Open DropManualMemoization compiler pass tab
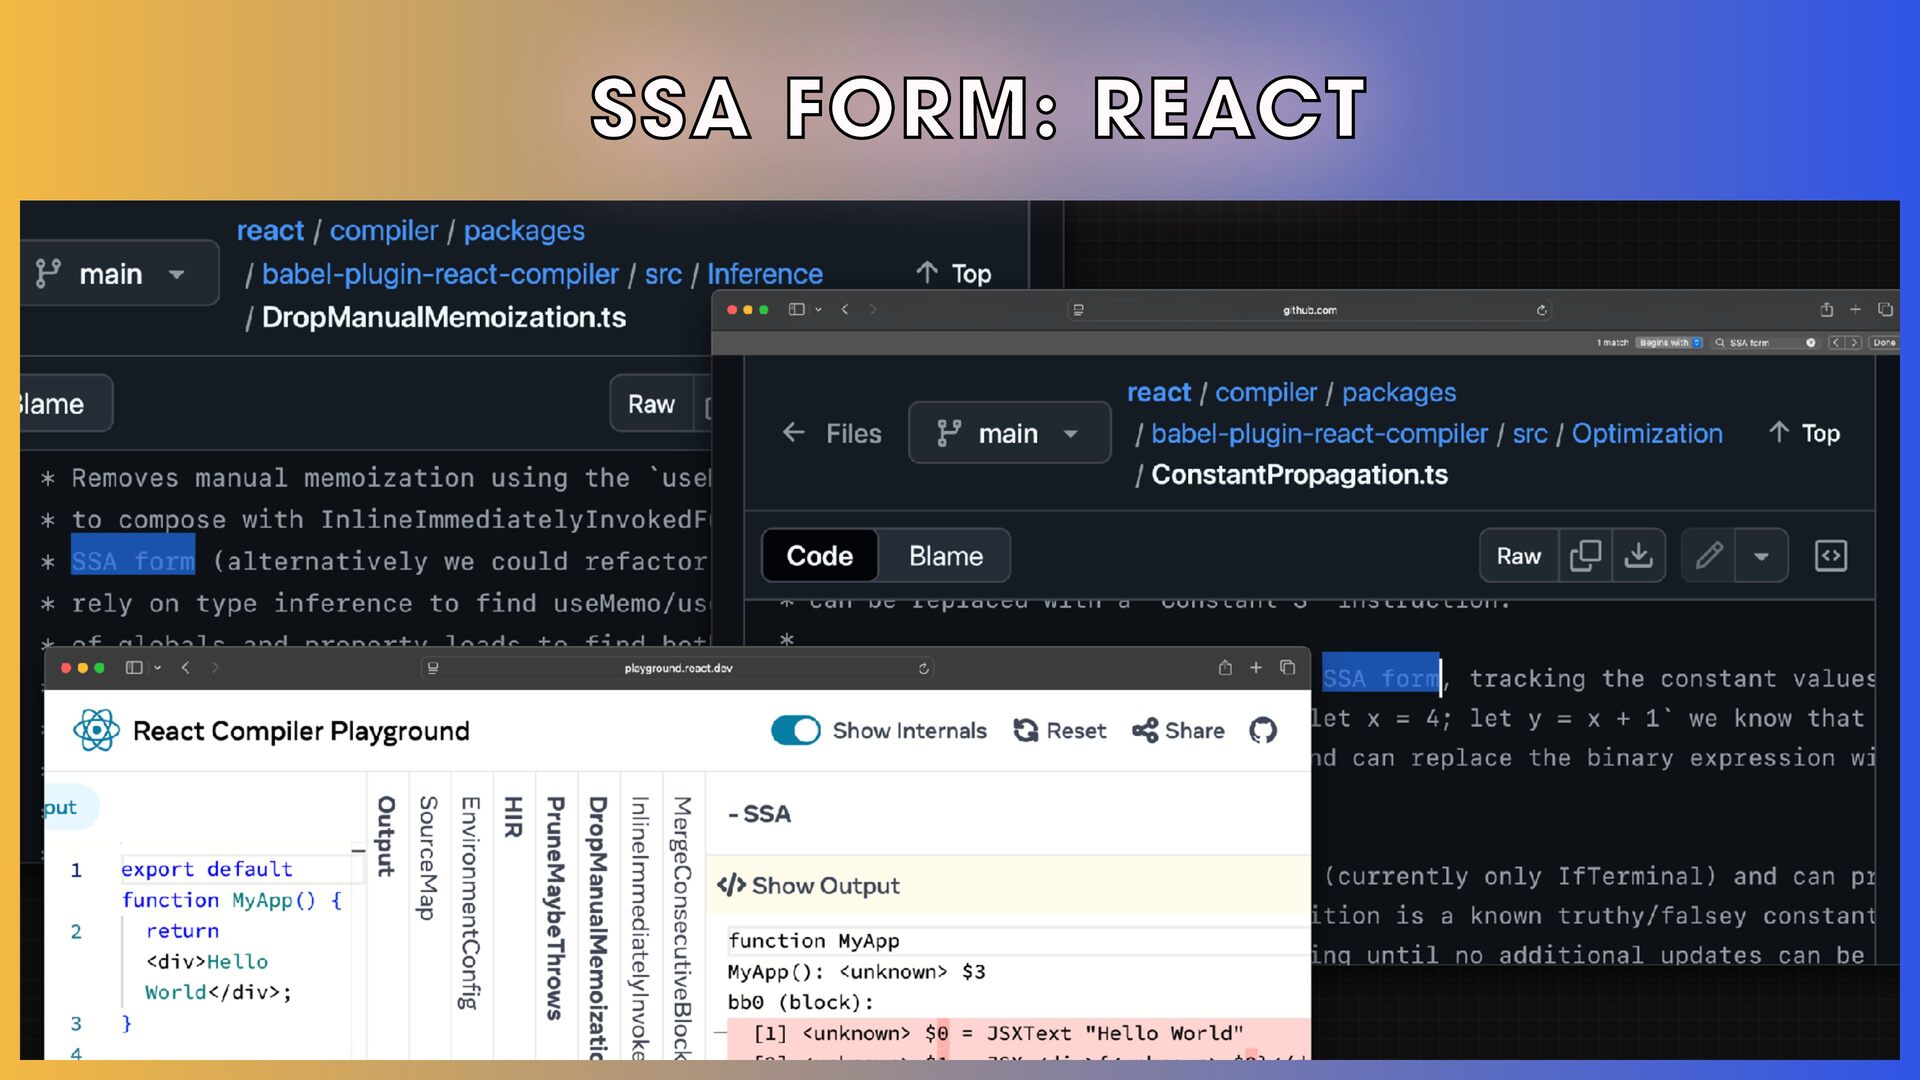The width and height of the screenshot is (1920, 1080). pyautogui.click(x=598, y=925)
